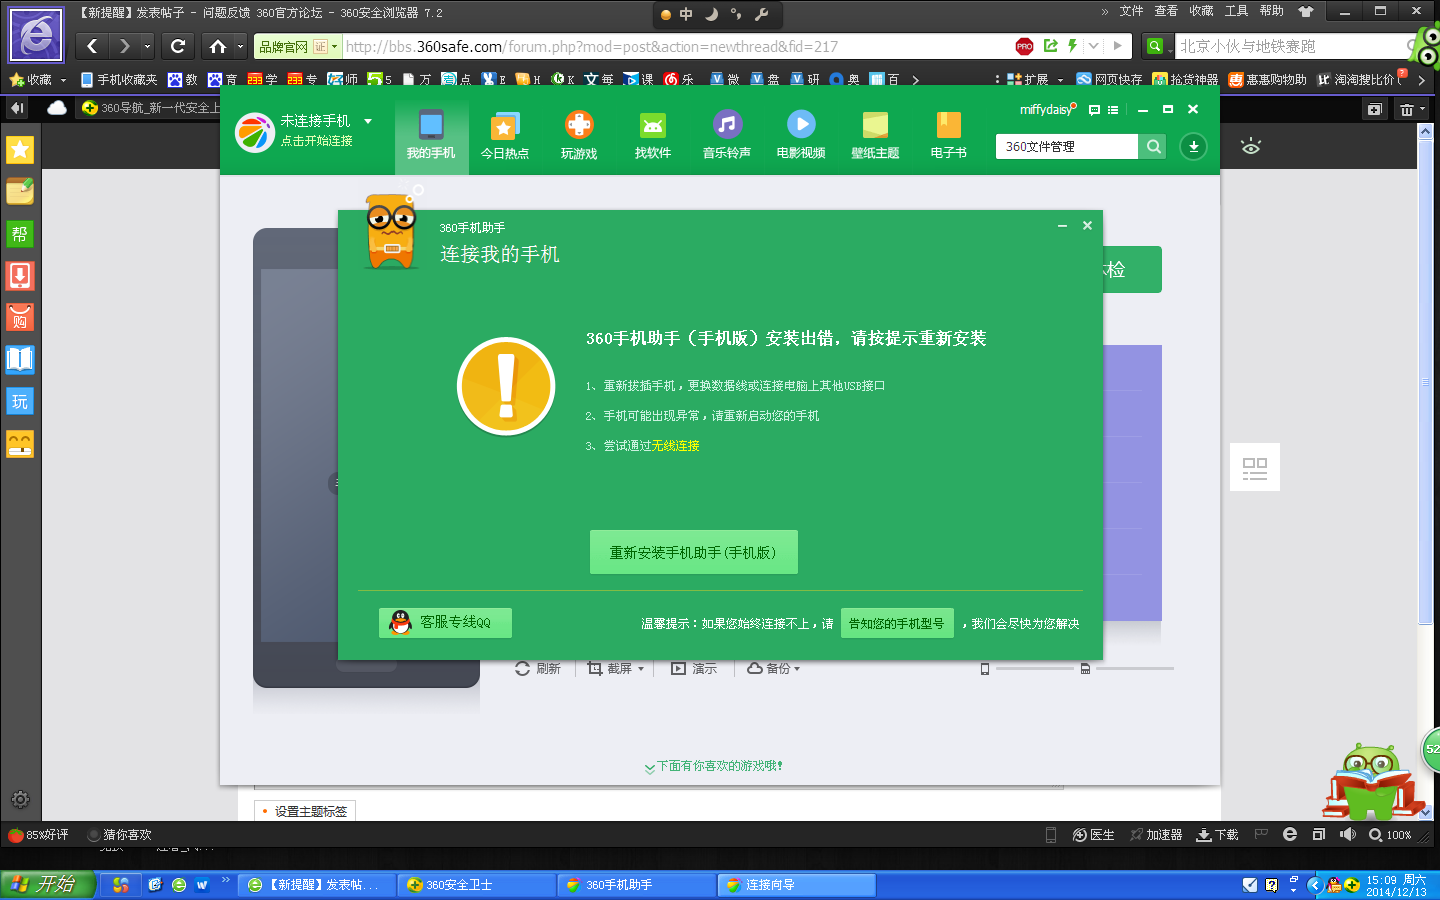The height and width of the screenshot is (900, 1440).
Task: Click sidebar 帮 help icon
Action: click(20, 234)
